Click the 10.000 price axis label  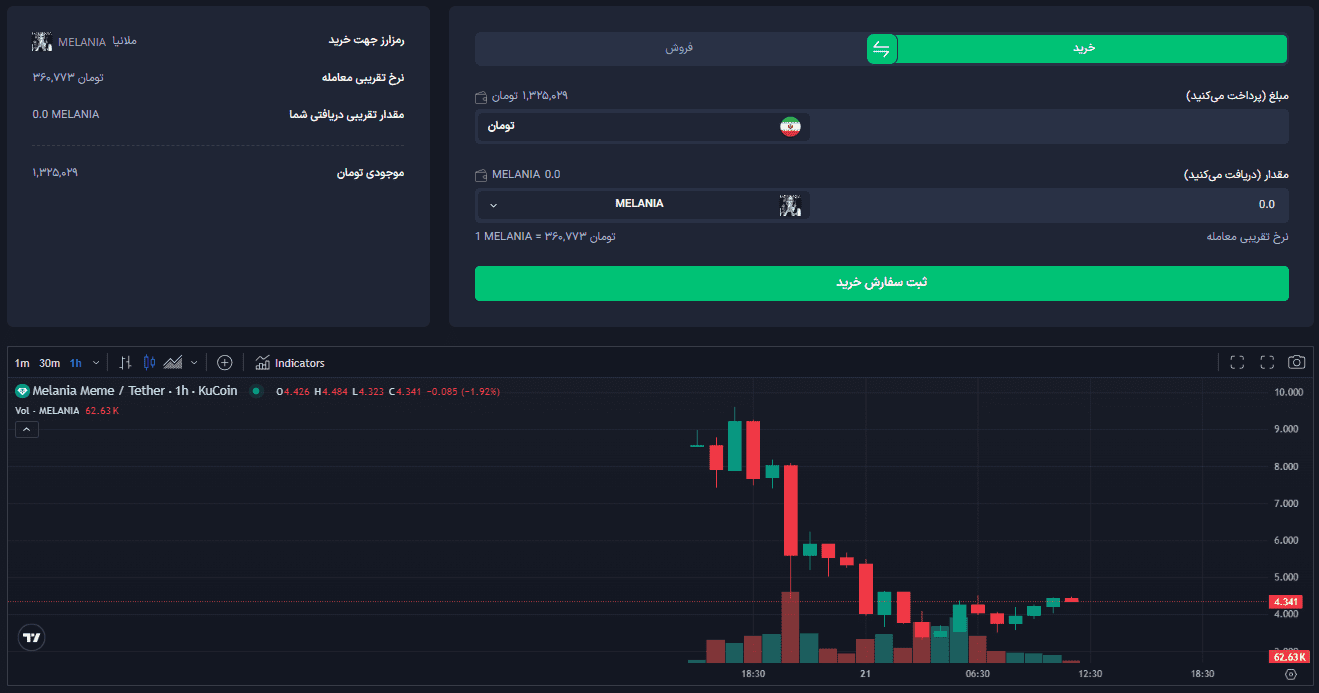pyautogui.click(x=1288, y=392)
